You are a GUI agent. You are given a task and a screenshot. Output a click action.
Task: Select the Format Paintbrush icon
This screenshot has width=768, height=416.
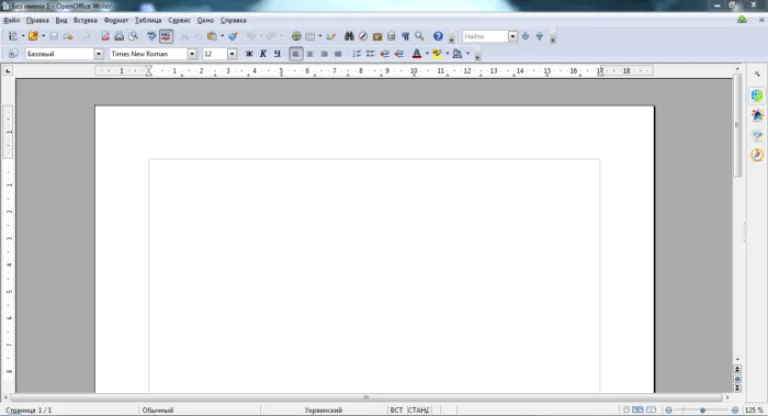(x=233, y=36)
